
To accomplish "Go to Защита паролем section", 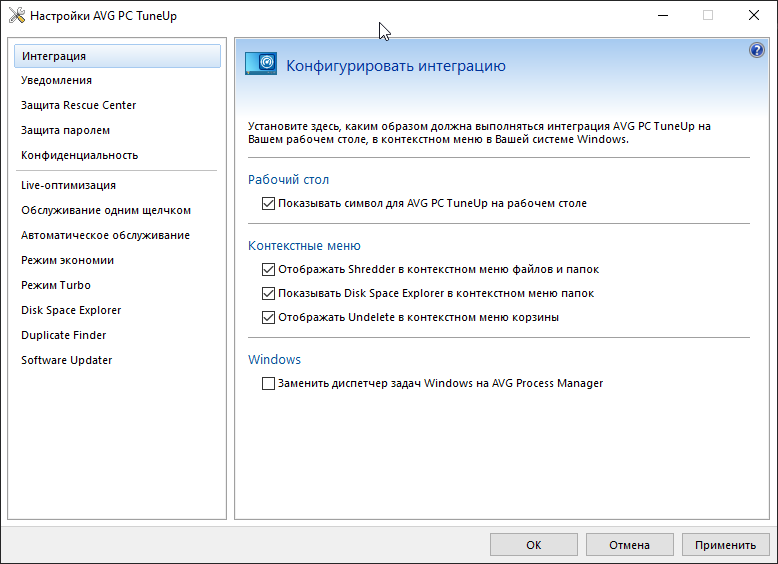I will [x=65, y=130].
